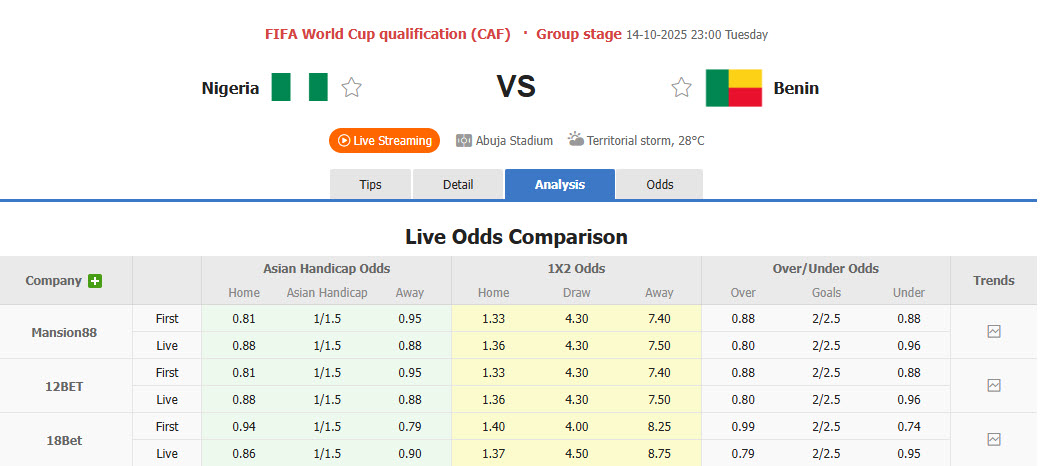The width and height of the screenshot is (1041, 466).
Task: Click the Nigeria flag icon
Action: tap(300, 87)
